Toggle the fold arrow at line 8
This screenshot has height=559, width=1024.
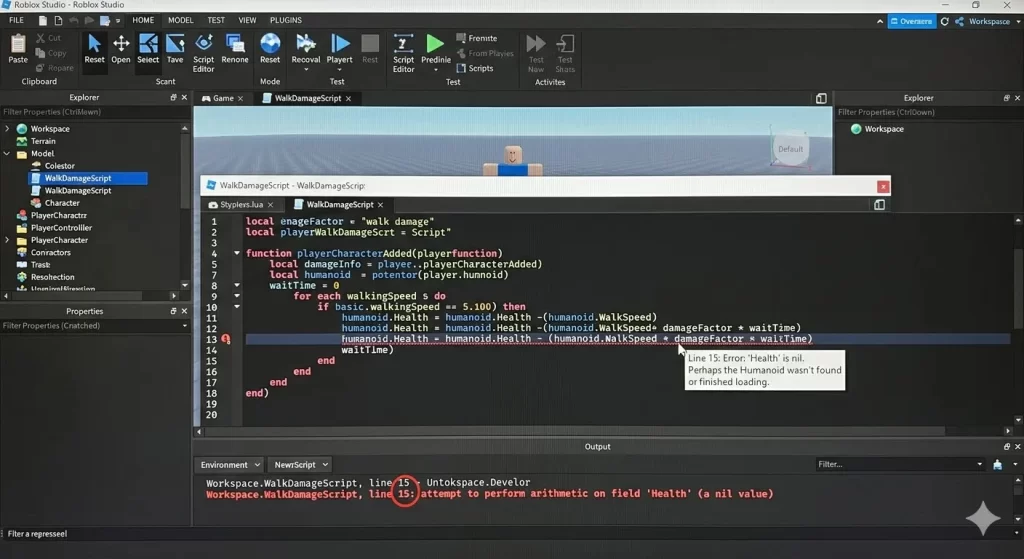click(x=237, y=285)
